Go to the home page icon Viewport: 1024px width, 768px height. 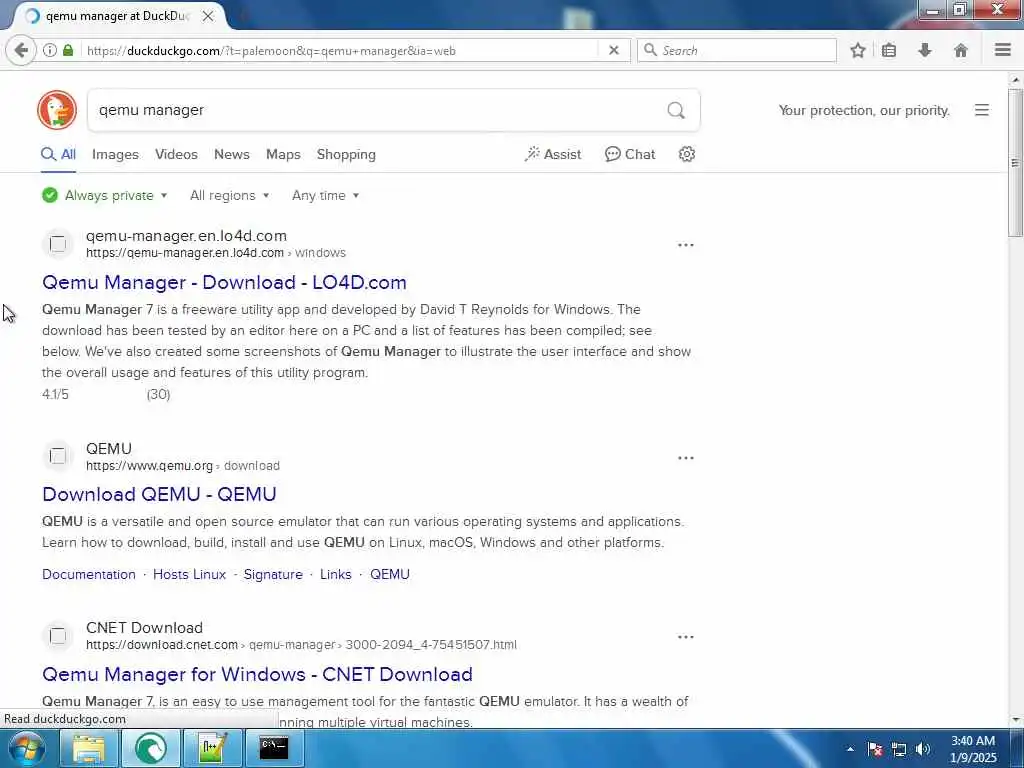[x=961, y=50]
